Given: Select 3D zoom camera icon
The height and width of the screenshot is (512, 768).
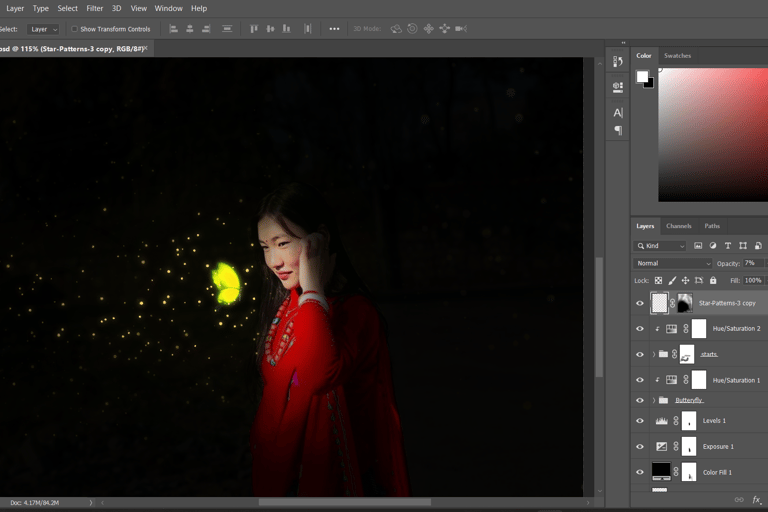Looking at the screenshot, I should click(461, 29).
